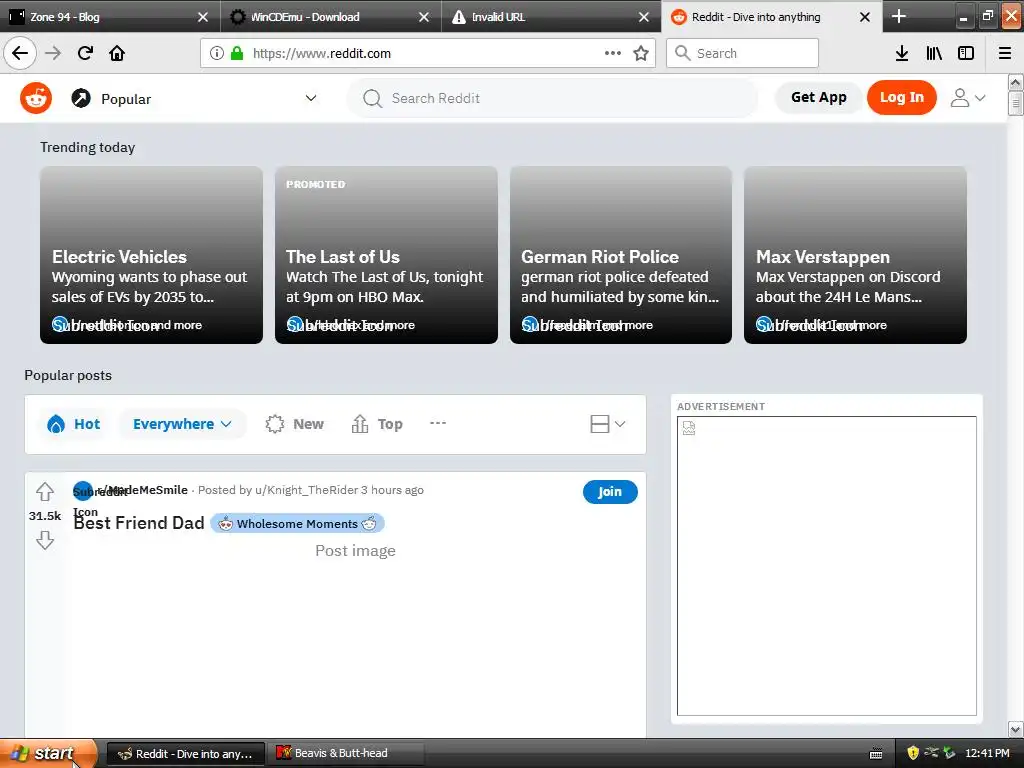This screenshot has height=768, width=1024.
Task: Select the Hot sort option
Action: (x=73, y=424)
